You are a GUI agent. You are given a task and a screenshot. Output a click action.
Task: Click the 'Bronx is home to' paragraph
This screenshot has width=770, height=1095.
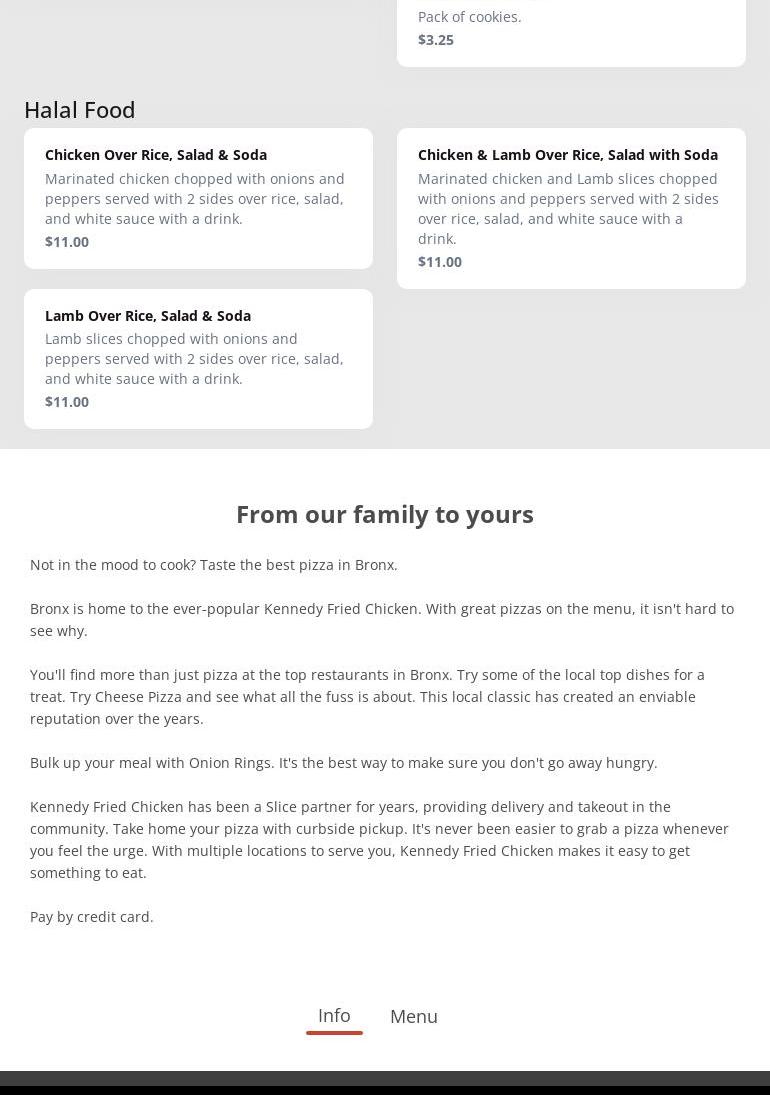point(381,619)
